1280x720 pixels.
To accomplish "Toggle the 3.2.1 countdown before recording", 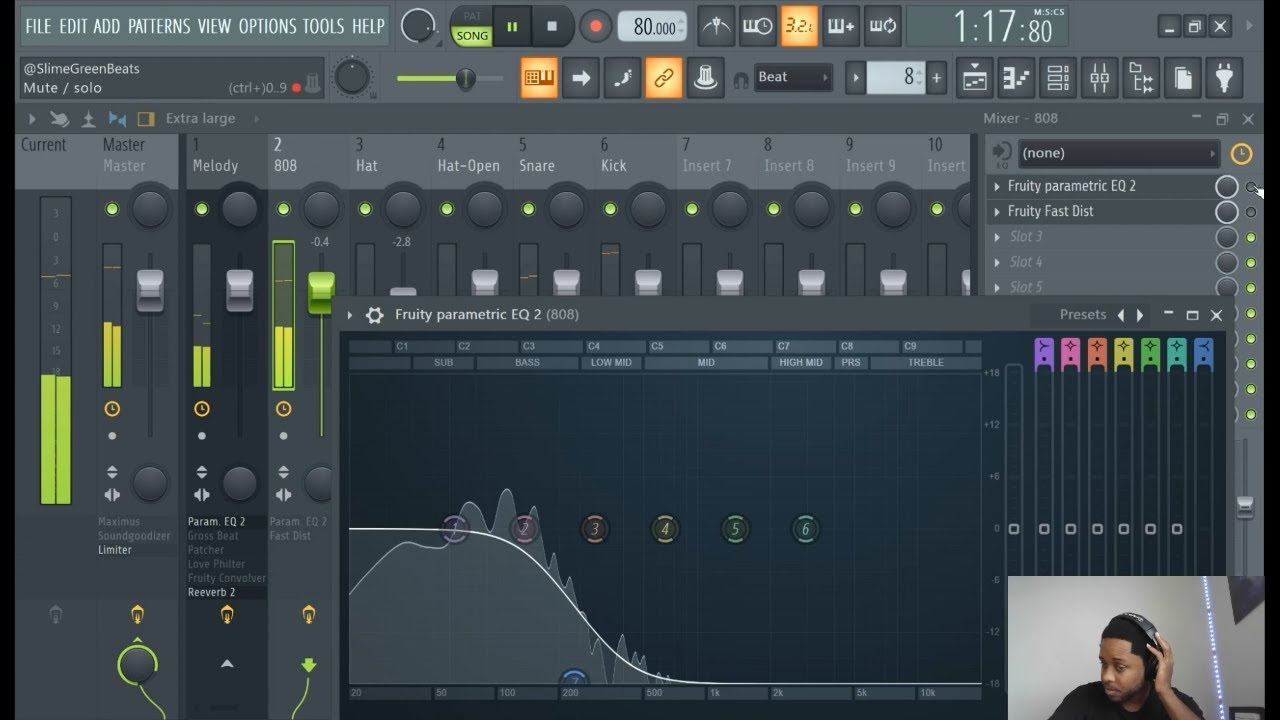I will pyautogui.click(x=799, y=27).
